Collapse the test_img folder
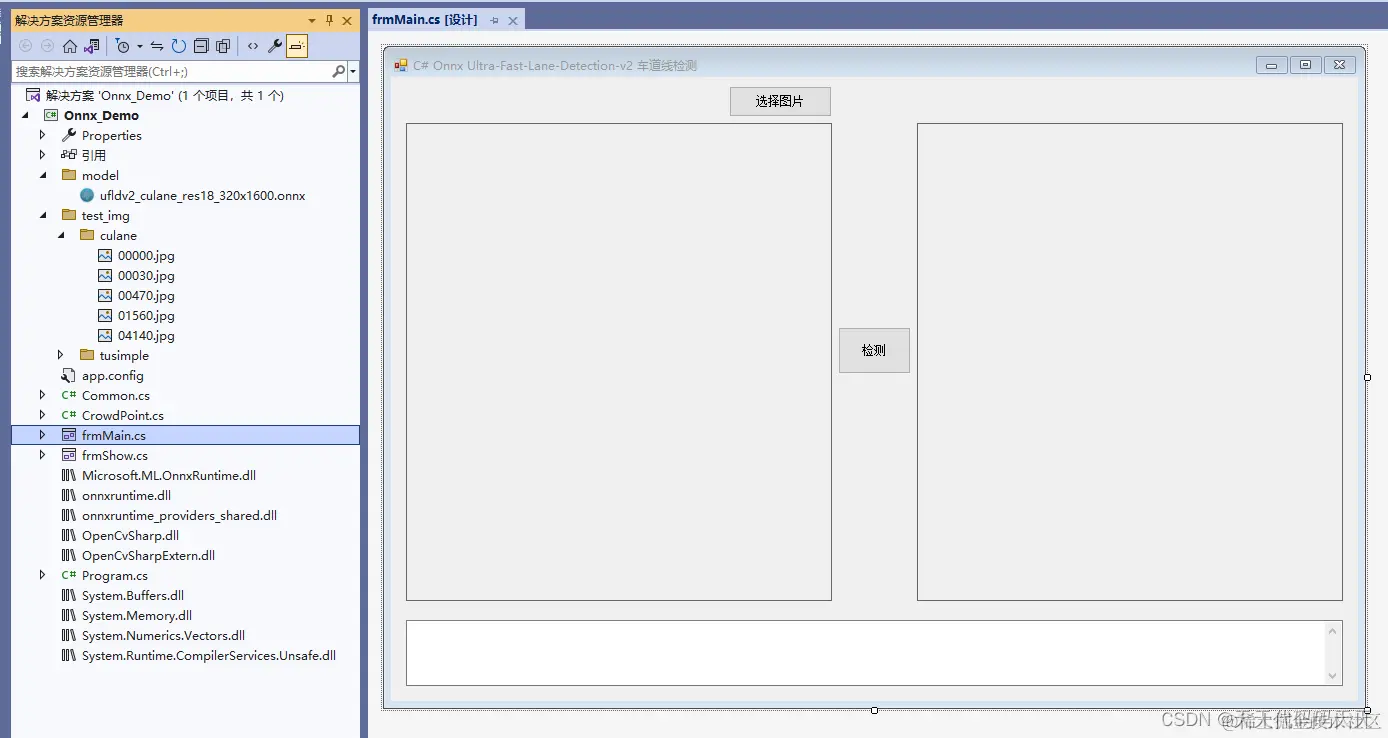Screen dimensions: 1388x738 pyautogui.click(x=43, y=215)
